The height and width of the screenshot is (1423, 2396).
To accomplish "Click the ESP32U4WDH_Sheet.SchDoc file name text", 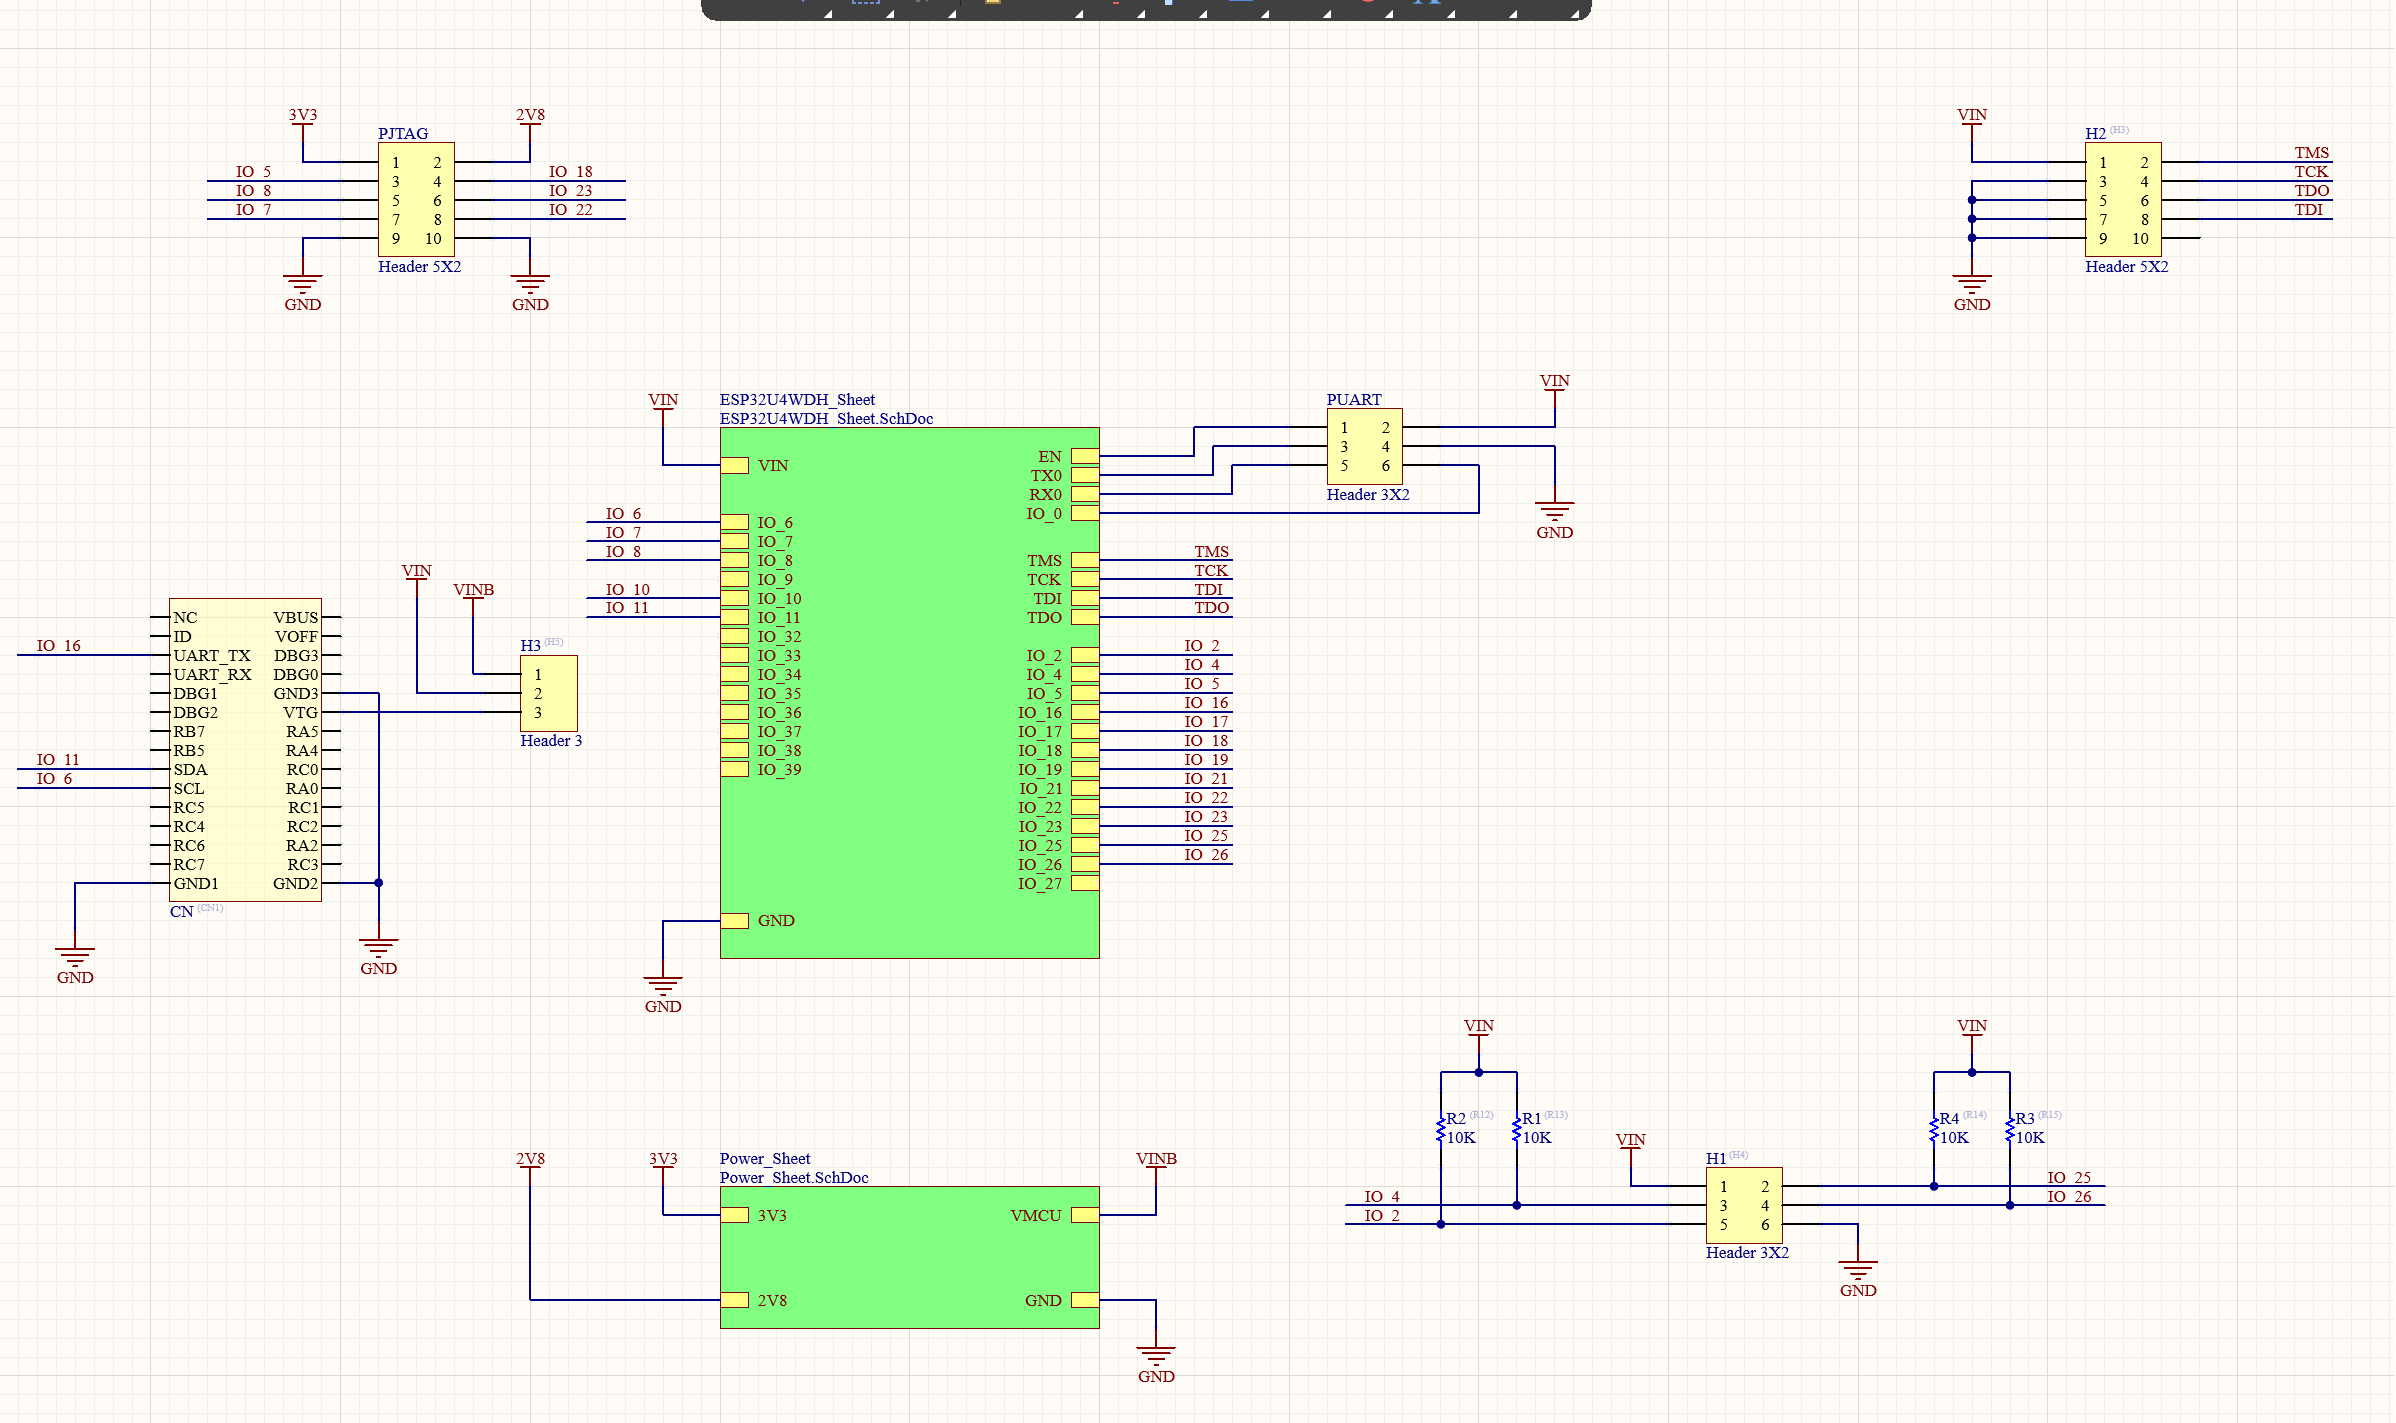I will coord(826,419).
